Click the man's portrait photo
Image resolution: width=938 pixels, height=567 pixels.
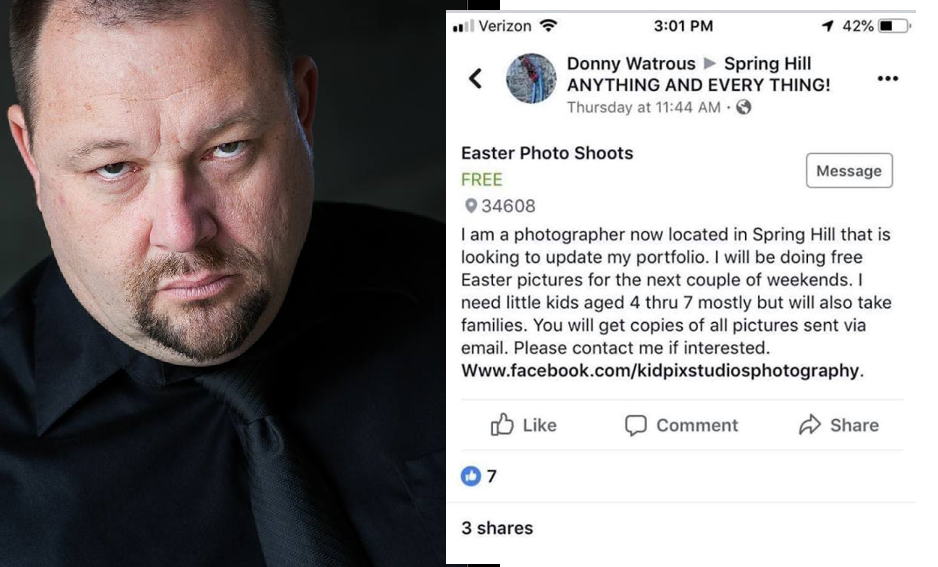click(222, 283)
